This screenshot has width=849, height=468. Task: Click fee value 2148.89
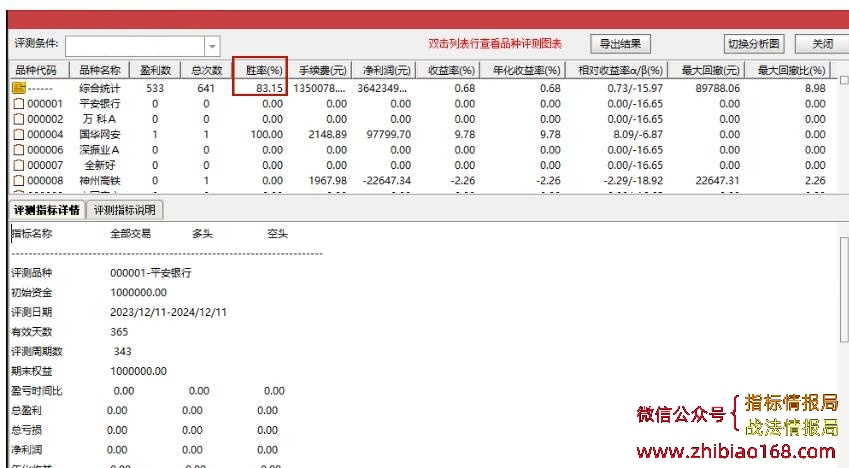point(328,134)
